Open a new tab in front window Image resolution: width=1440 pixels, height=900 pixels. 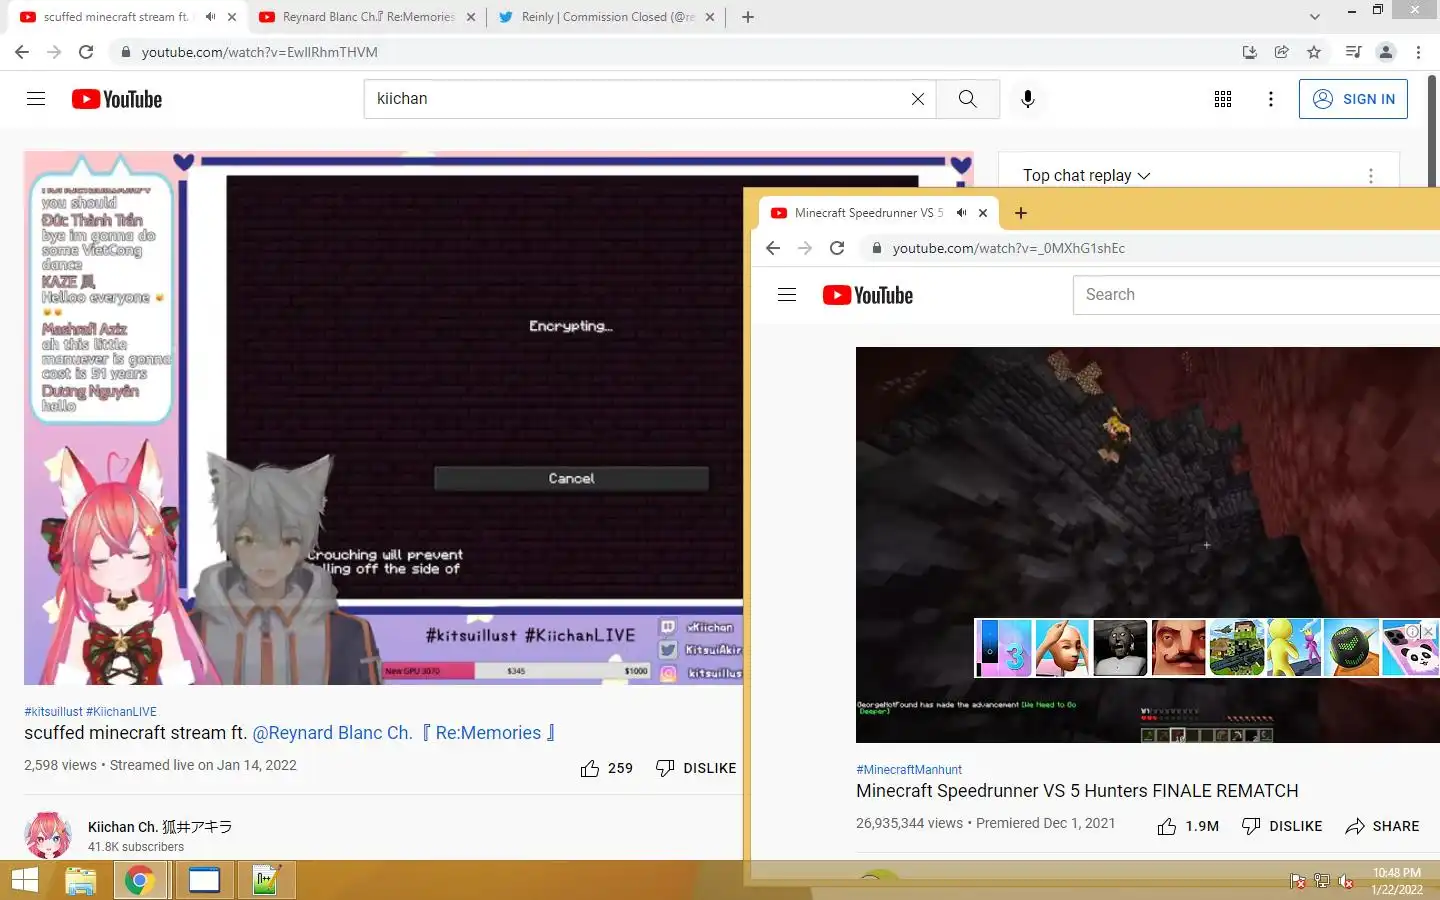(x=1020, y=213)
